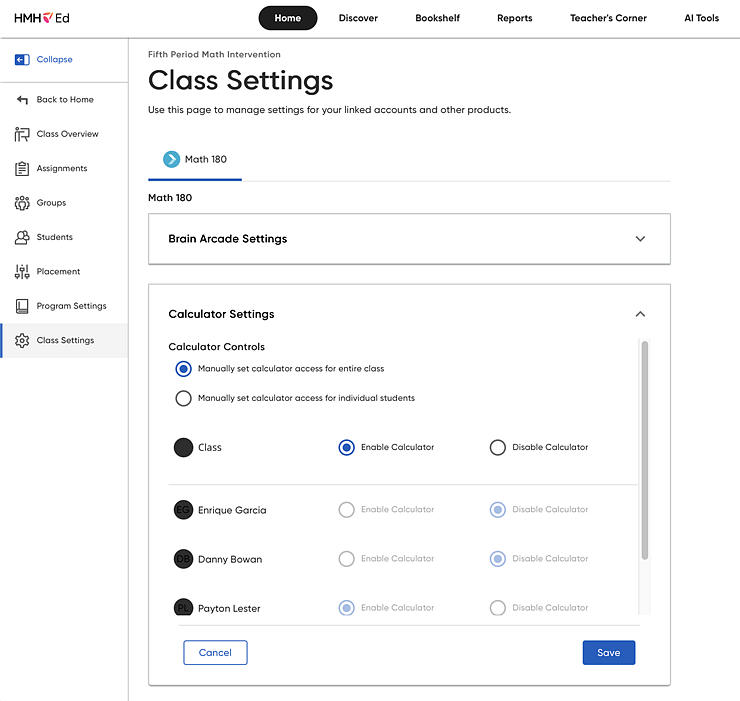
Task: Click the Payton Lester name
Action: (x=229, y=608)
